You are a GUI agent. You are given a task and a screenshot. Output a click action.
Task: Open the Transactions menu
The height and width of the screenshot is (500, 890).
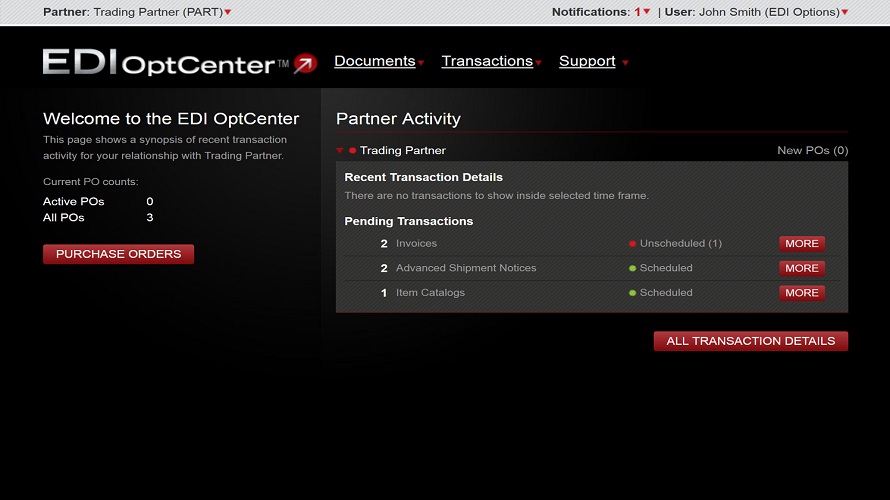coord(487,61)
